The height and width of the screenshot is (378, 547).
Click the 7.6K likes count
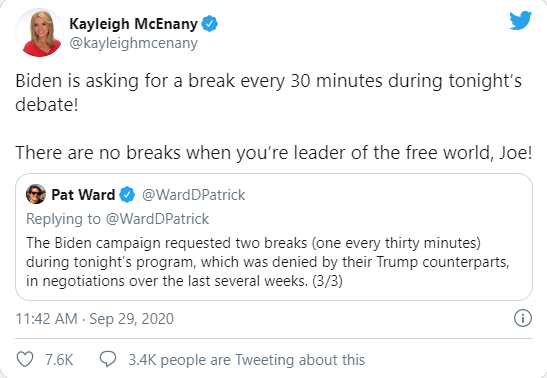coord(59,360)
